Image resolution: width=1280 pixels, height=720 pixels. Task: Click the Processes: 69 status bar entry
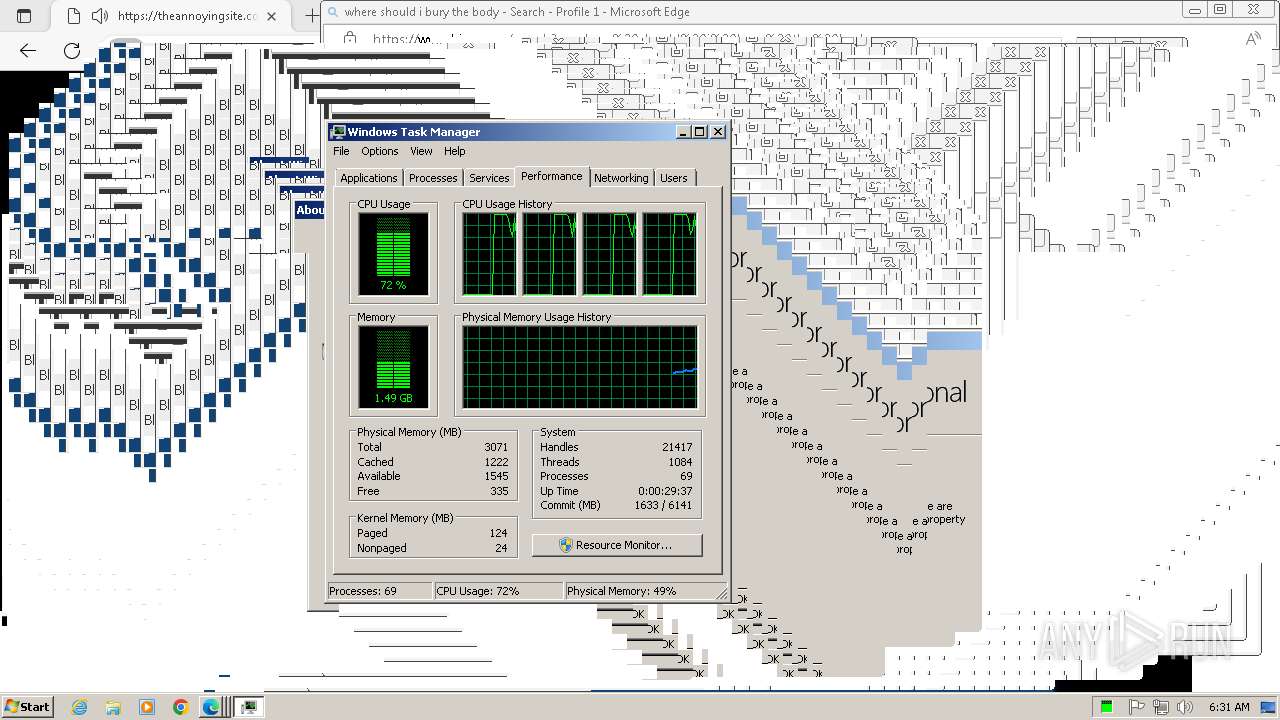pos(380,591)
